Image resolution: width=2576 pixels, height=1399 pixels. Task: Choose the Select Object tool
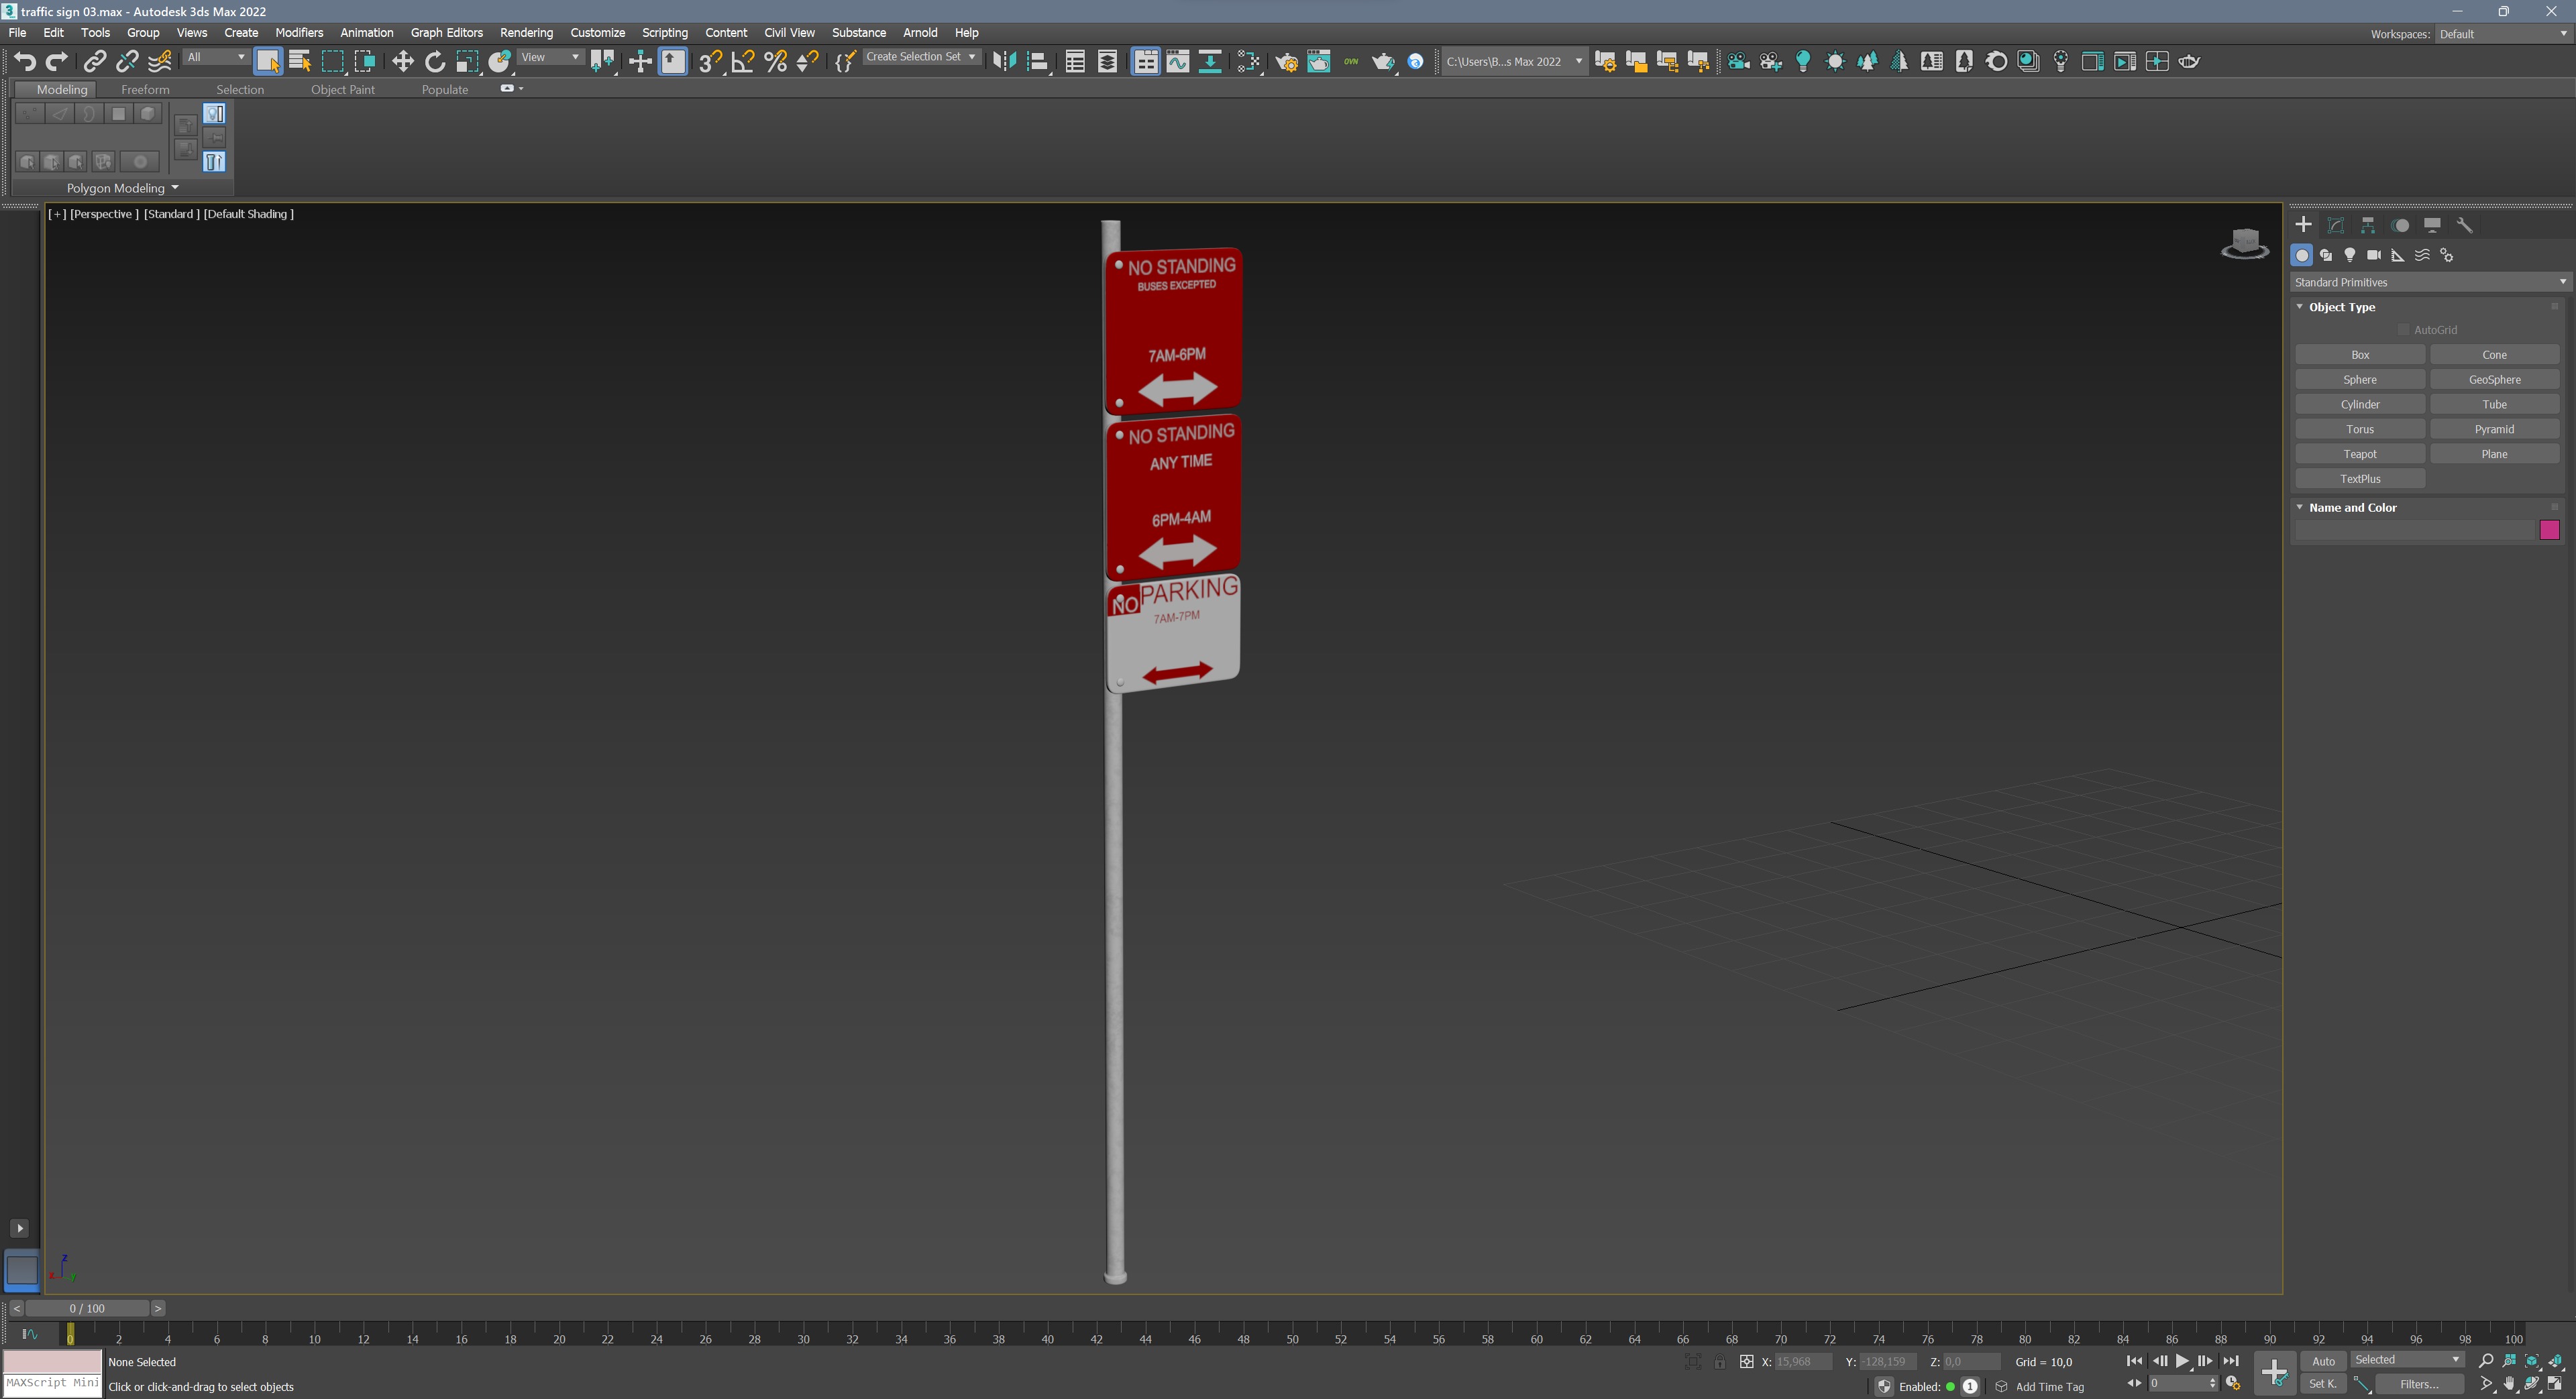[267, 61]
